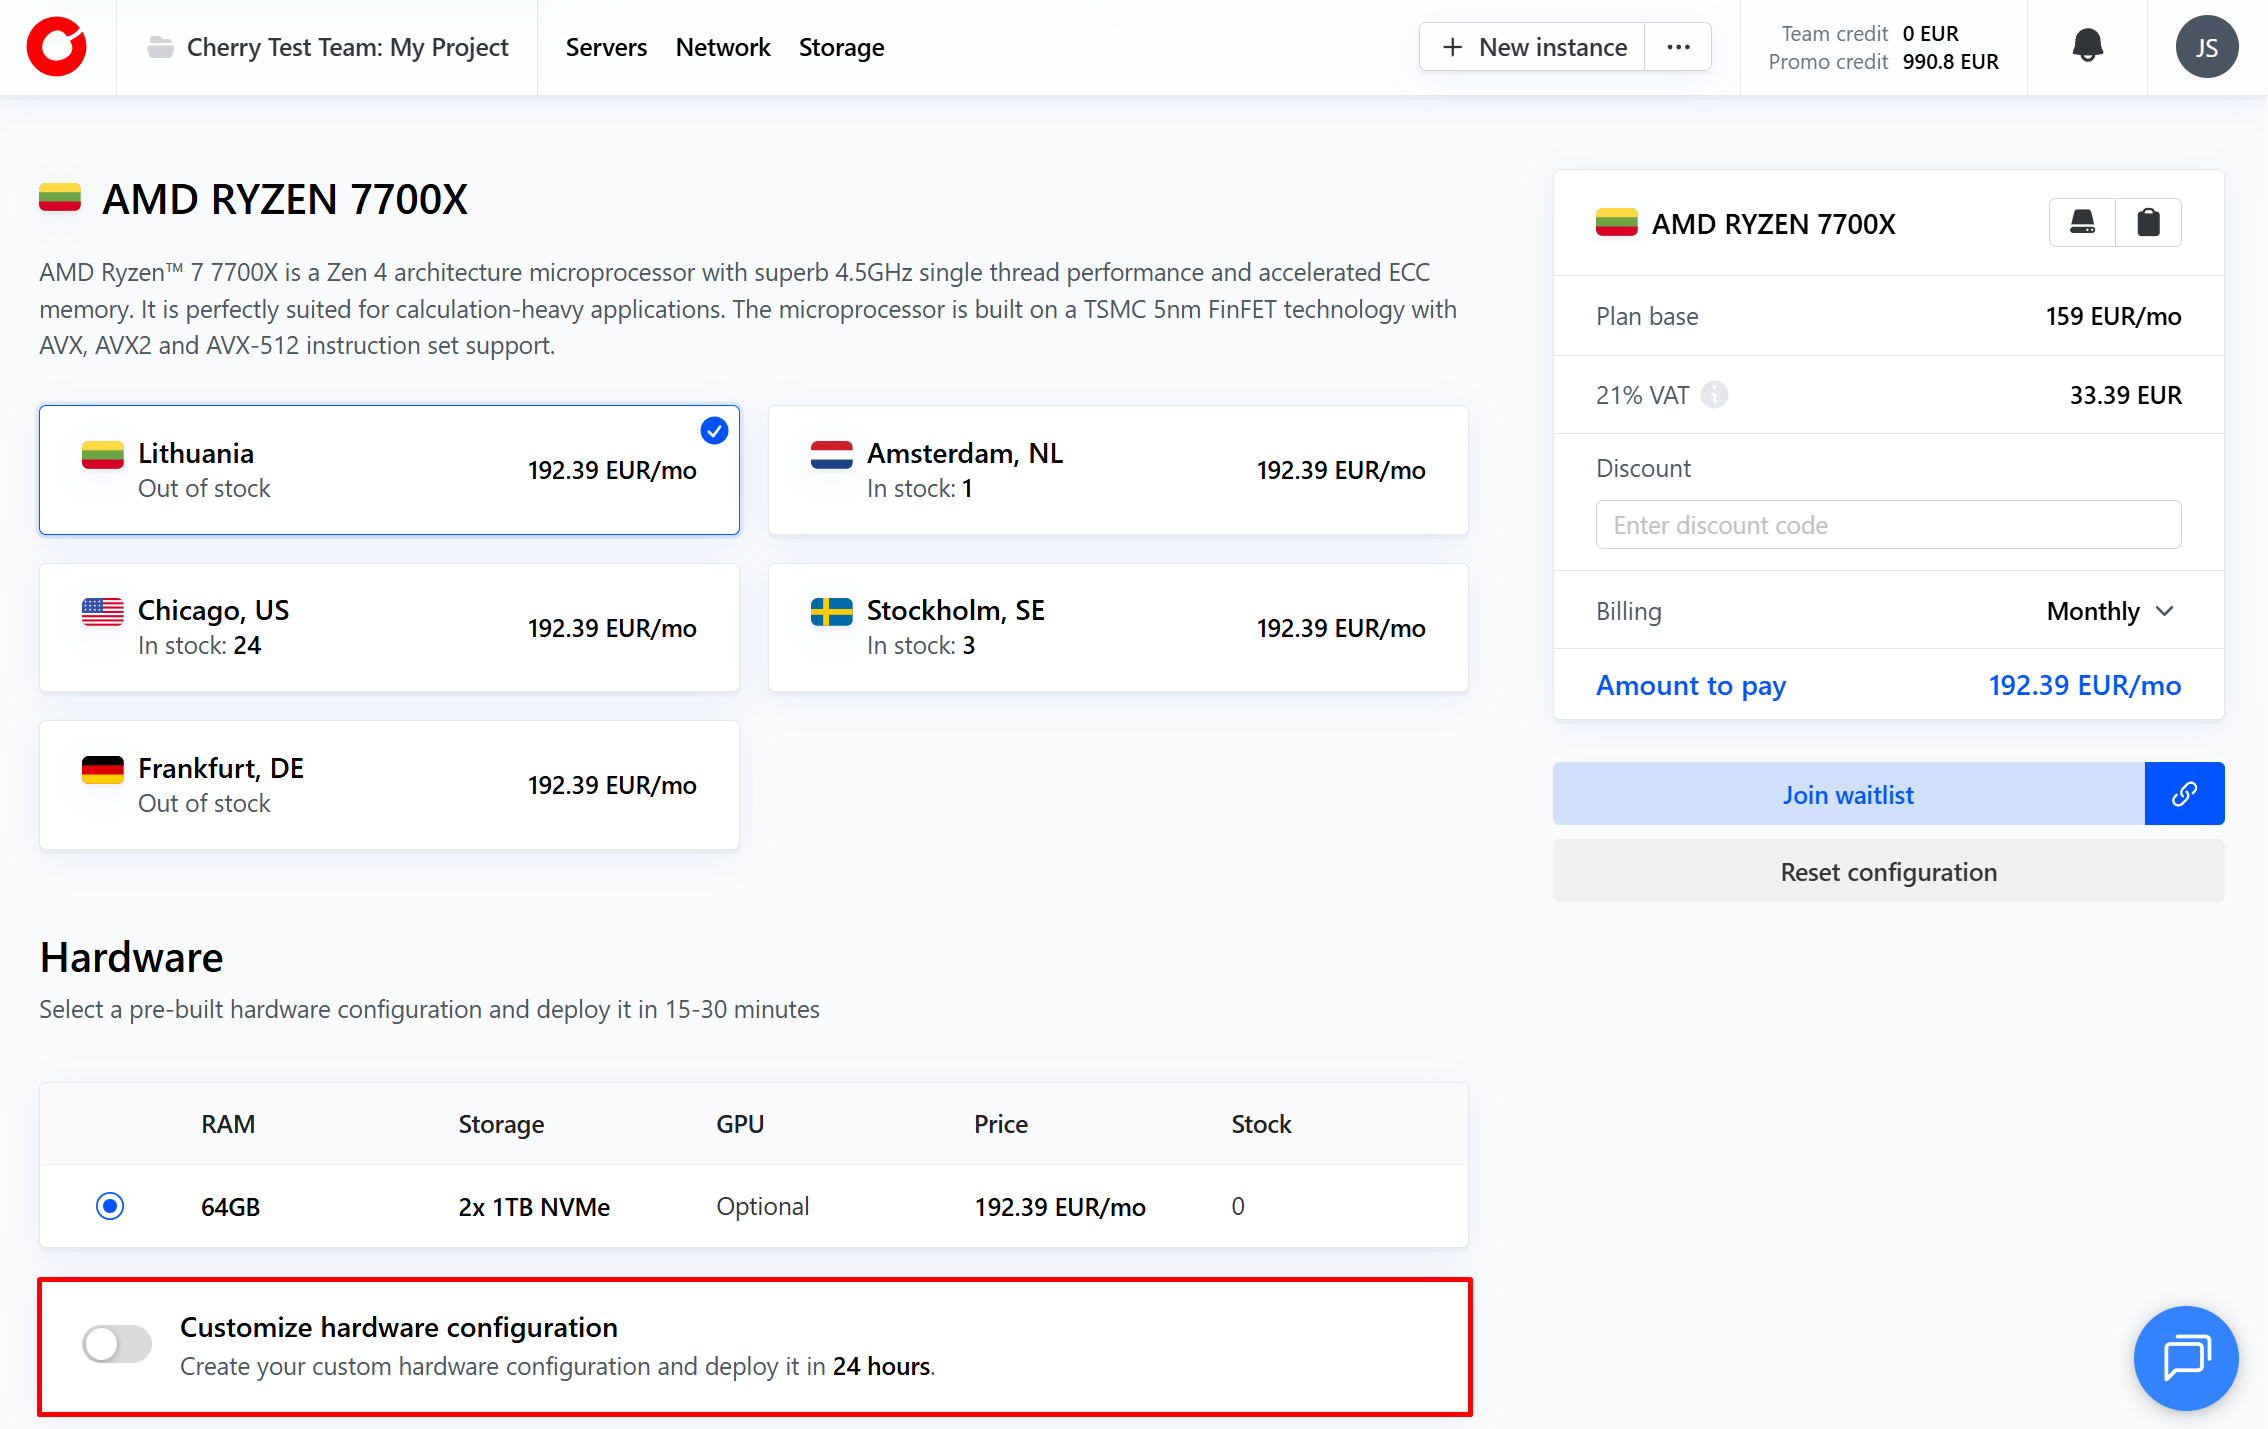Click the Join waitlist button
This screenshot has width=2268, height=1429.
click(1848, 794)
